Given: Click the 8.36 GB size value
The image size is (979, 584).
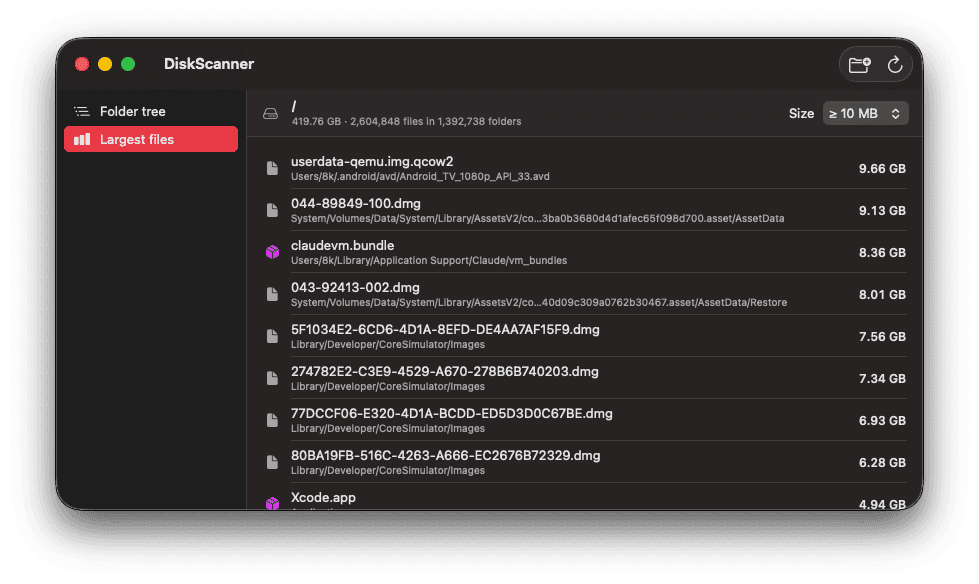Looking at the screenshot, I should 882,252.
